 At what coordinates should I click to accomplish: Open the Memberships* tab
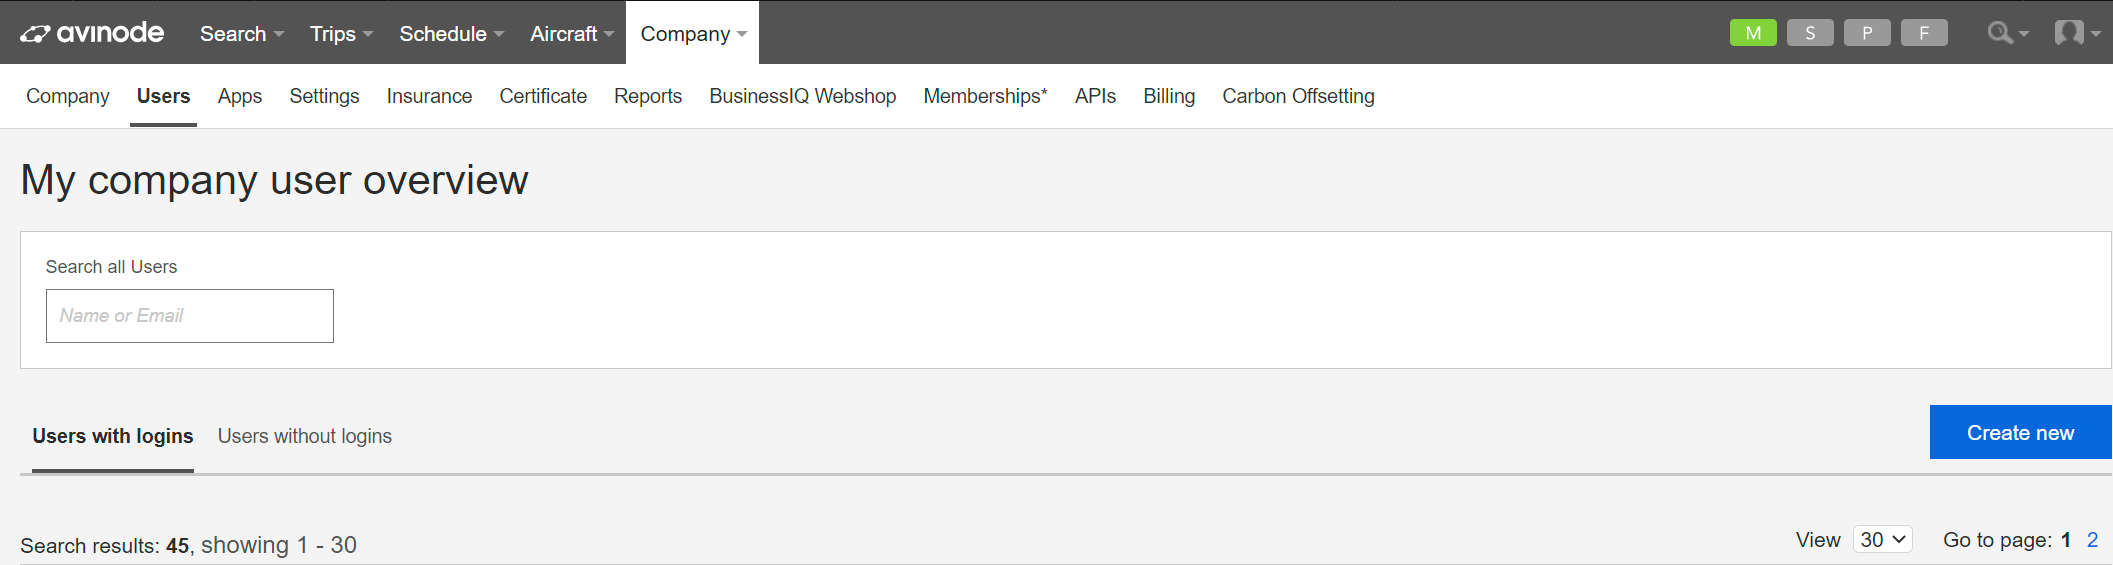pyautogui.click(x=985, y=96)
